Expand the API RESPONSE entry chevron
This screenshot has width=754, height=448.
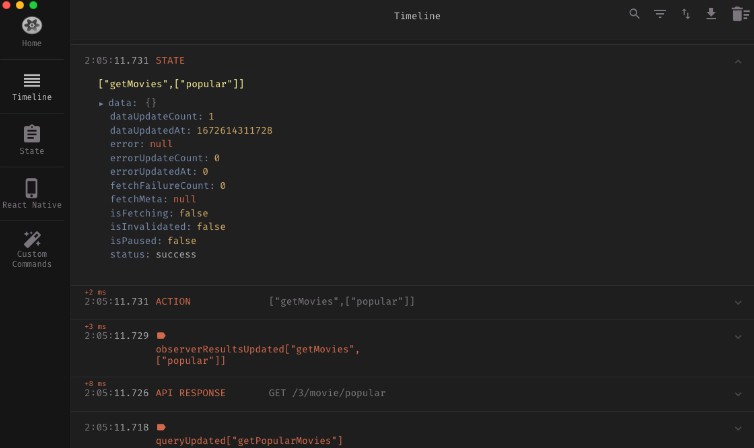[738, 394]
